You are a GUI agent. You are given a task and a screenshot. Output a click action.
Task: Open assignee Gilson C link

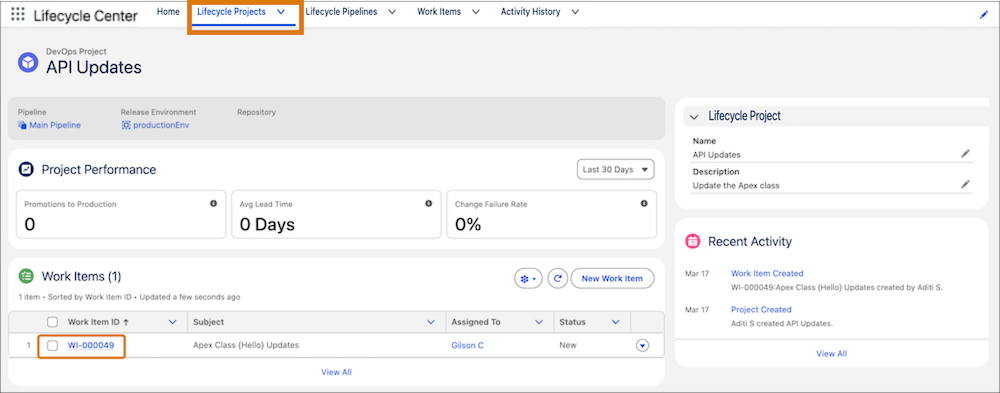coord(467,345)
